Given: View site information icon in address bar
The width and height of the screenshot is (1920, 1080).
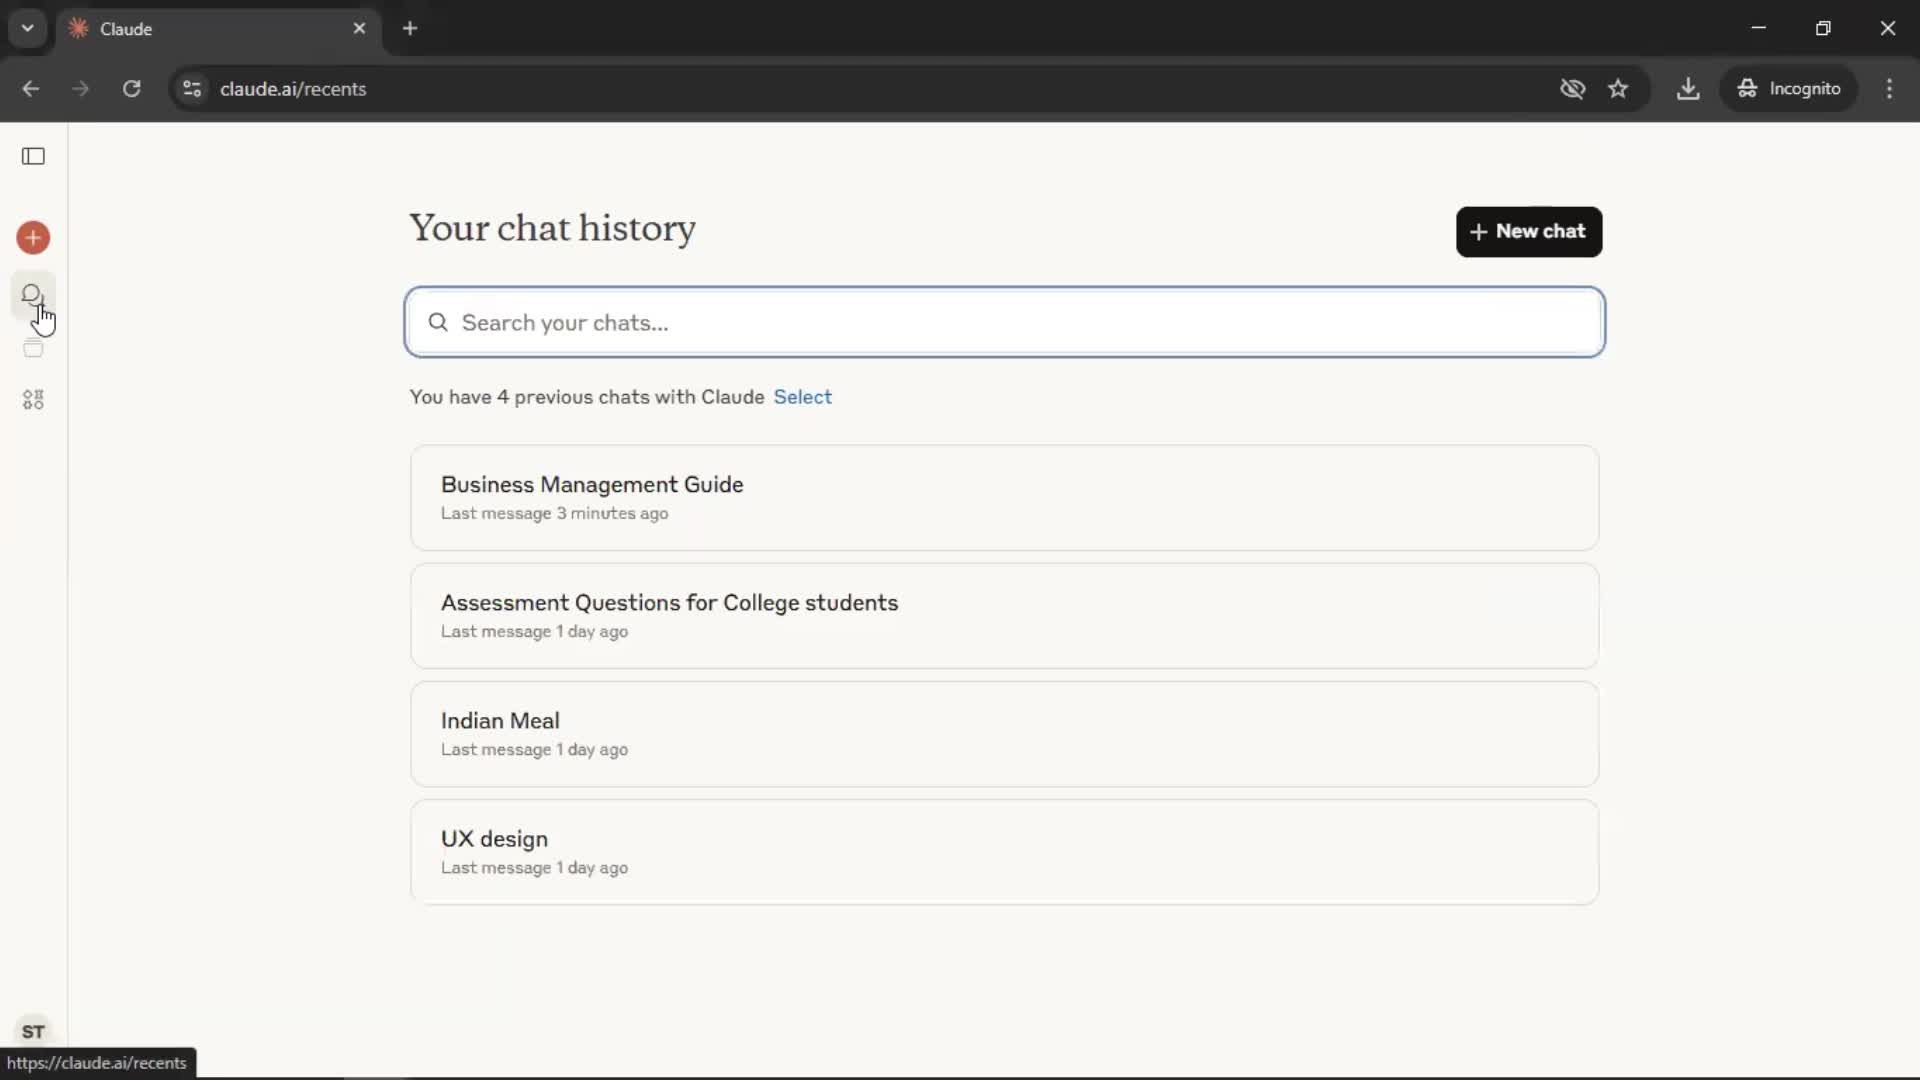Looking at the screenshot, I should (192, 89).
